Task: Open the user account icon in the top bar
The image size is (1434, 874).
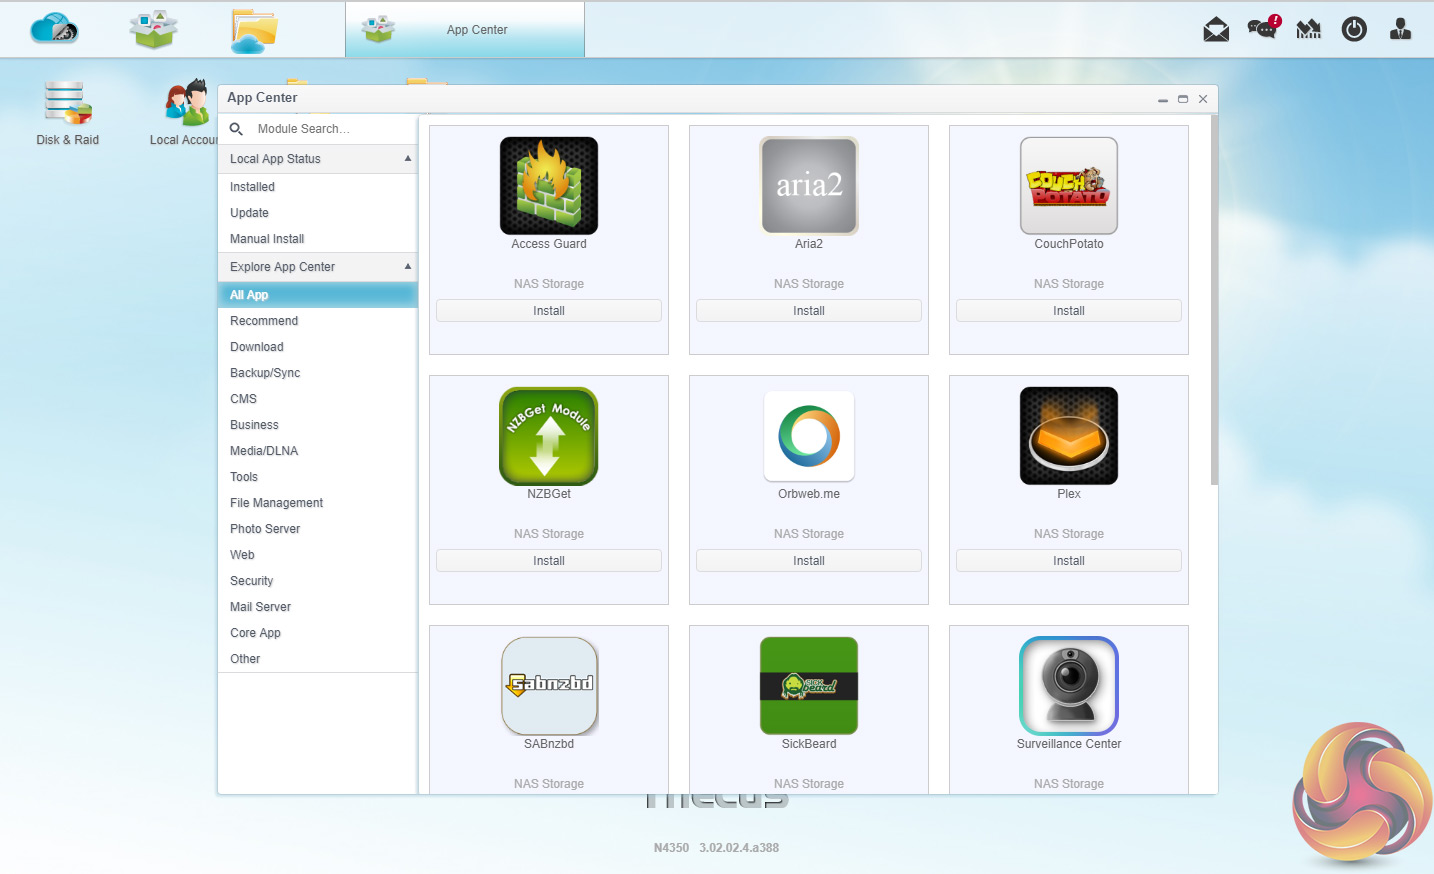Action: pyautogui.click(x=1400, y=29)
